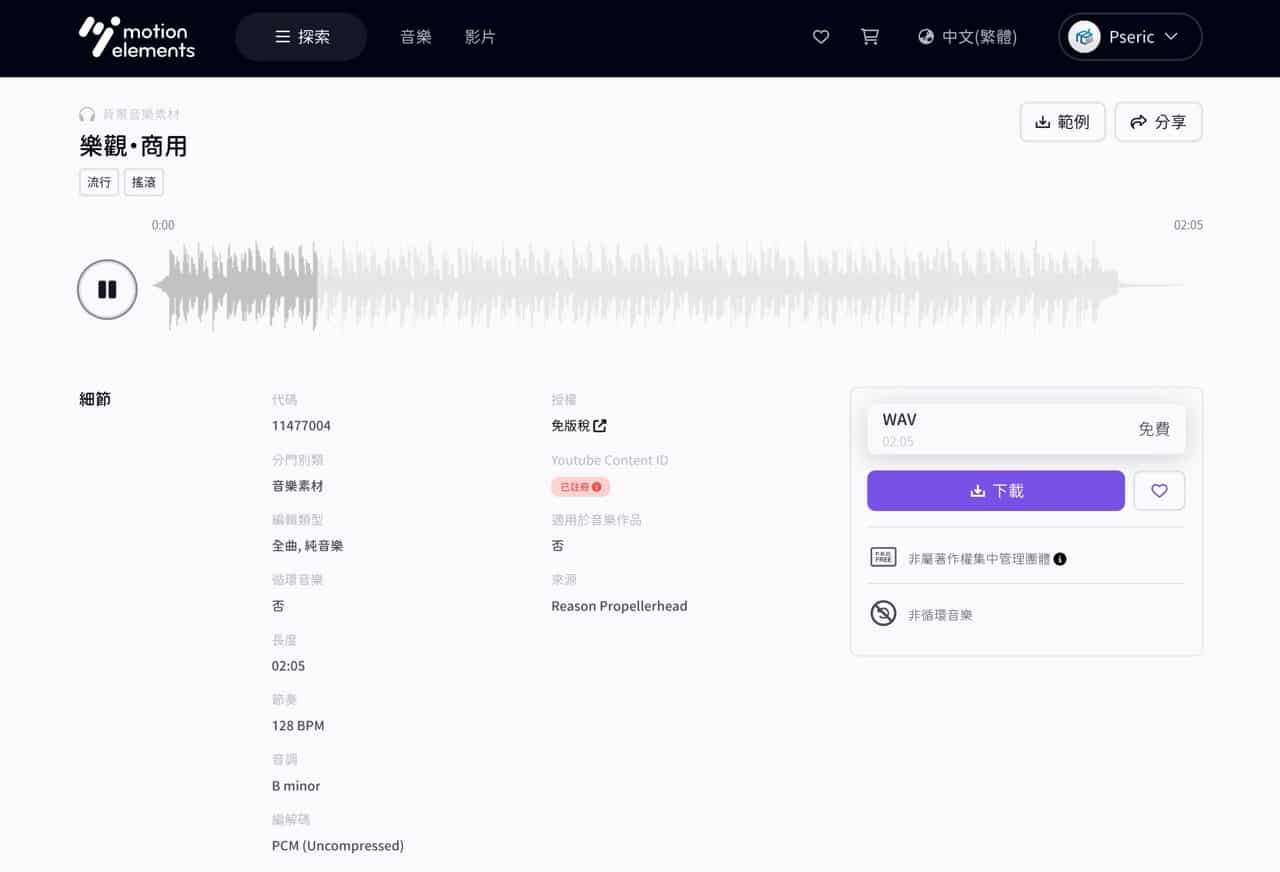
Task: Click the purple 下載 download button
Action: tap(996, 491)
